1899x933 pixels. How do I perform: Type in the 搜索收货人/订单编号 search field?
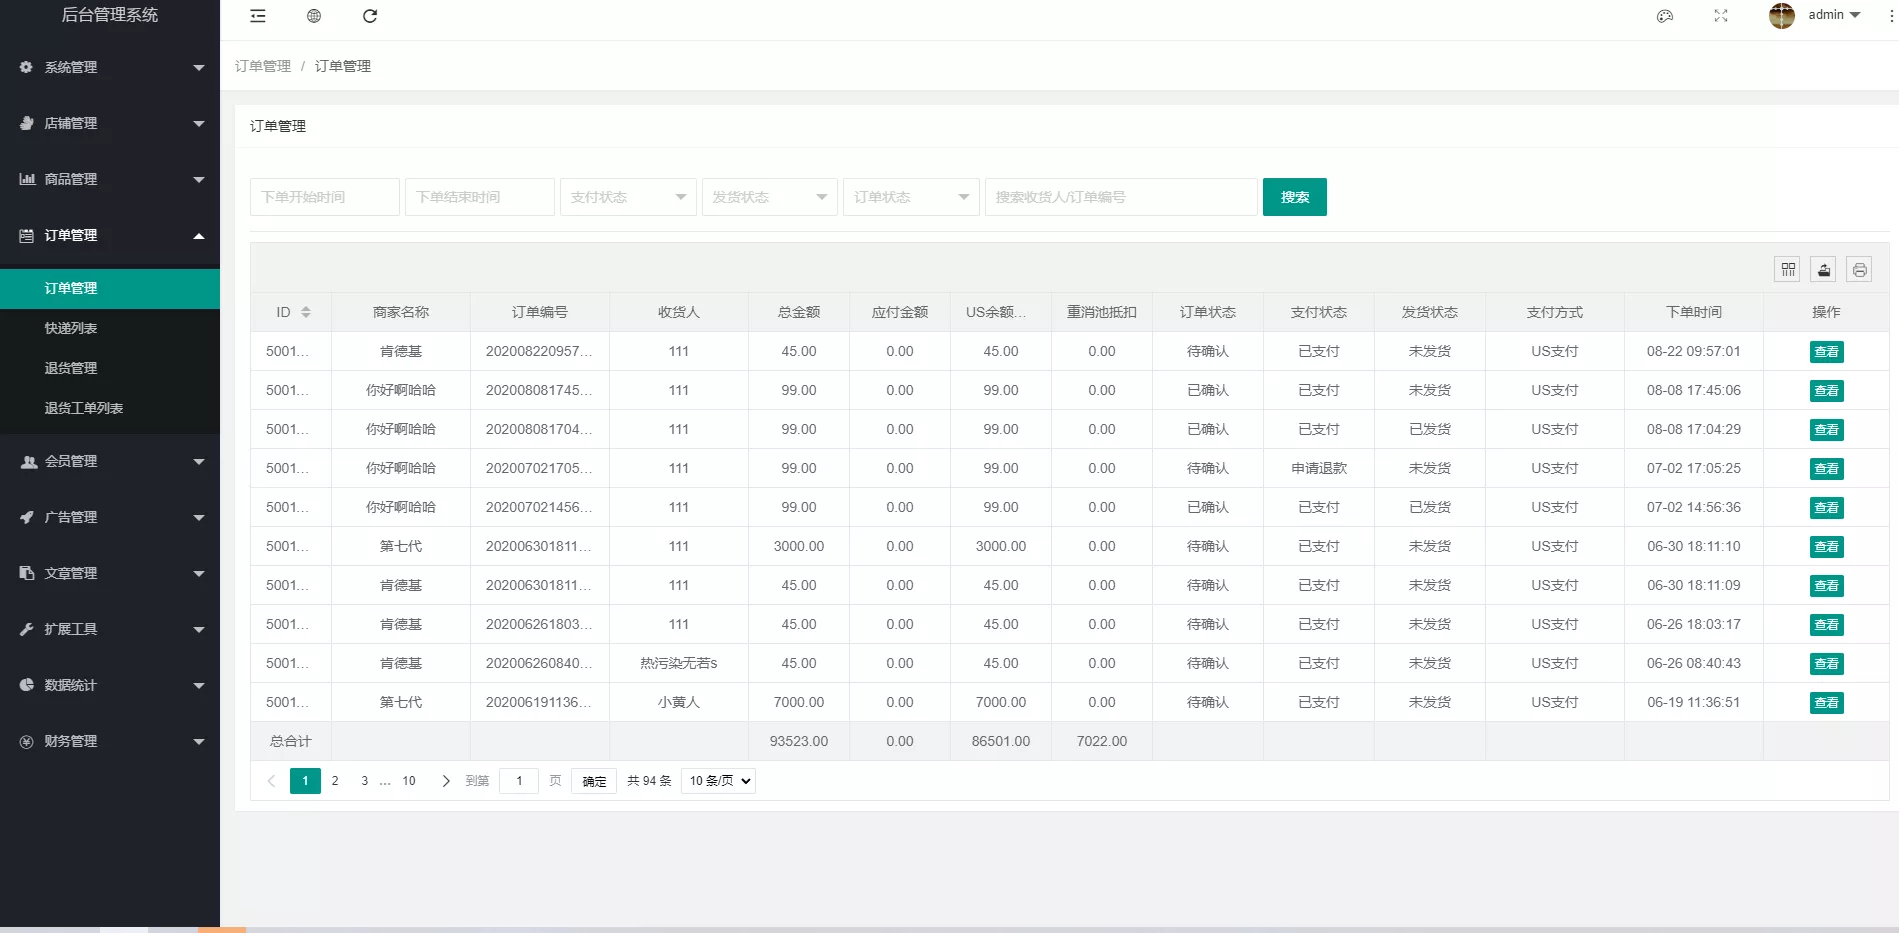point(1120,197)
